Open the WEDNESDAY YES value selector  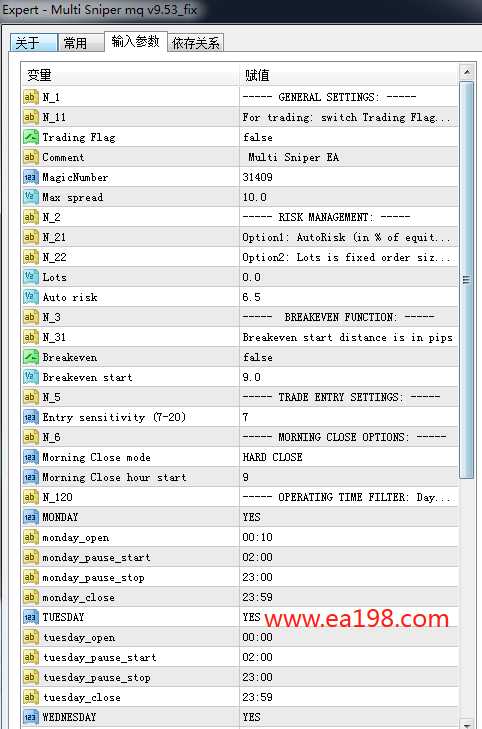349,717
